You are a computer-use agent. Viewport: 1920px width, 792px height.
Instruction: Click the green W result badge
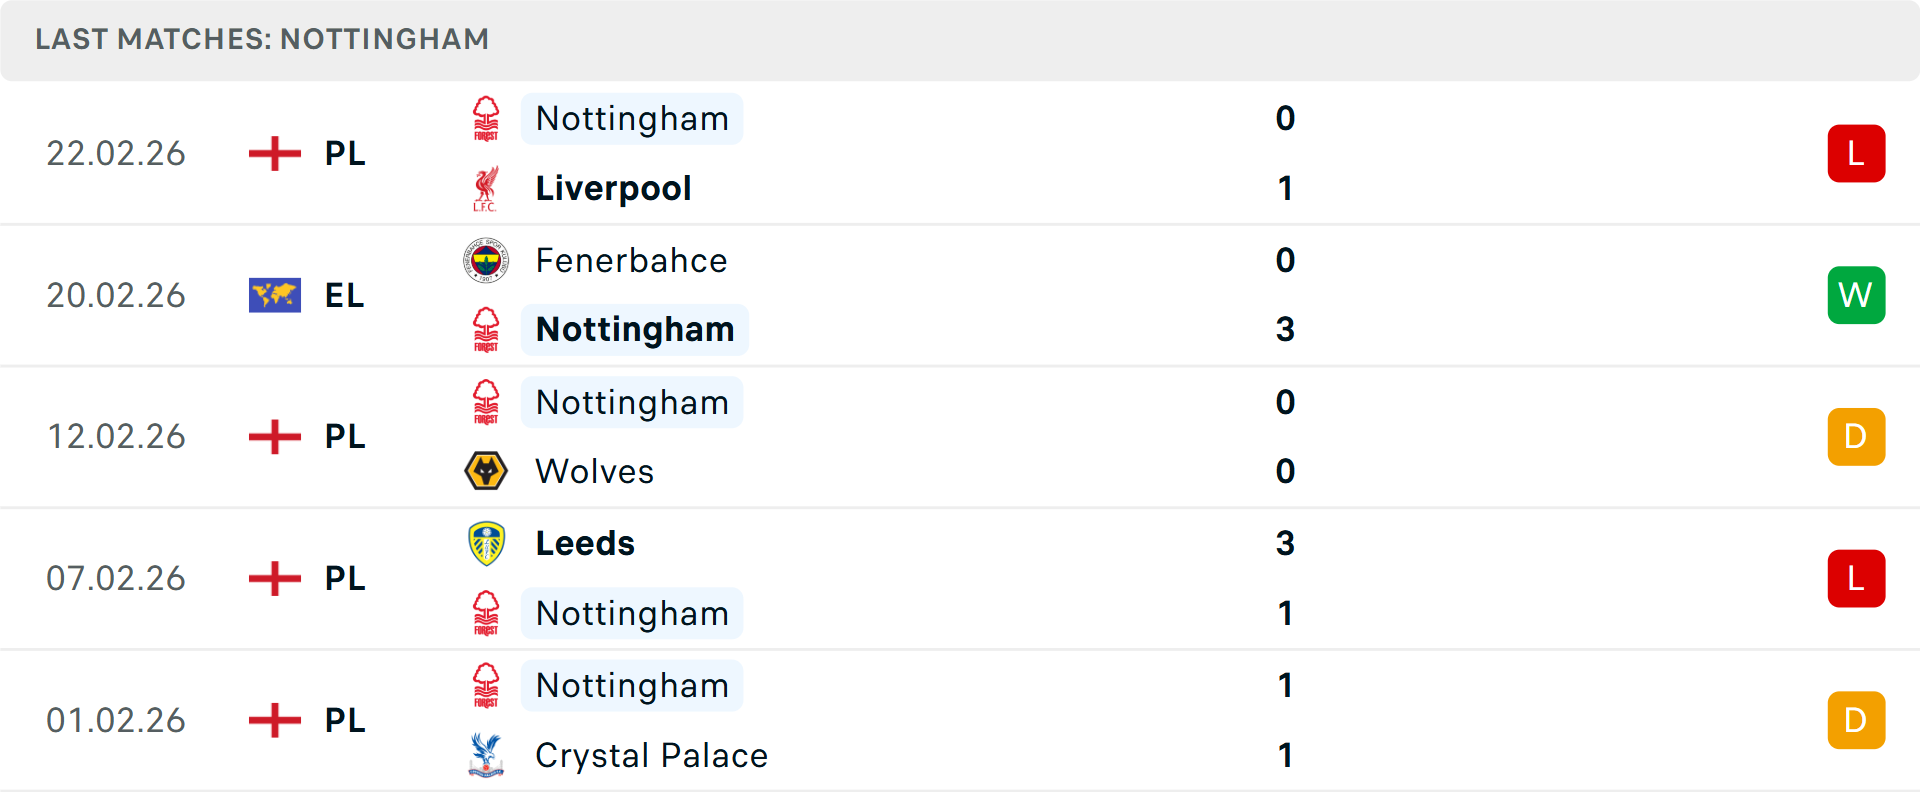coord(1856,295)
